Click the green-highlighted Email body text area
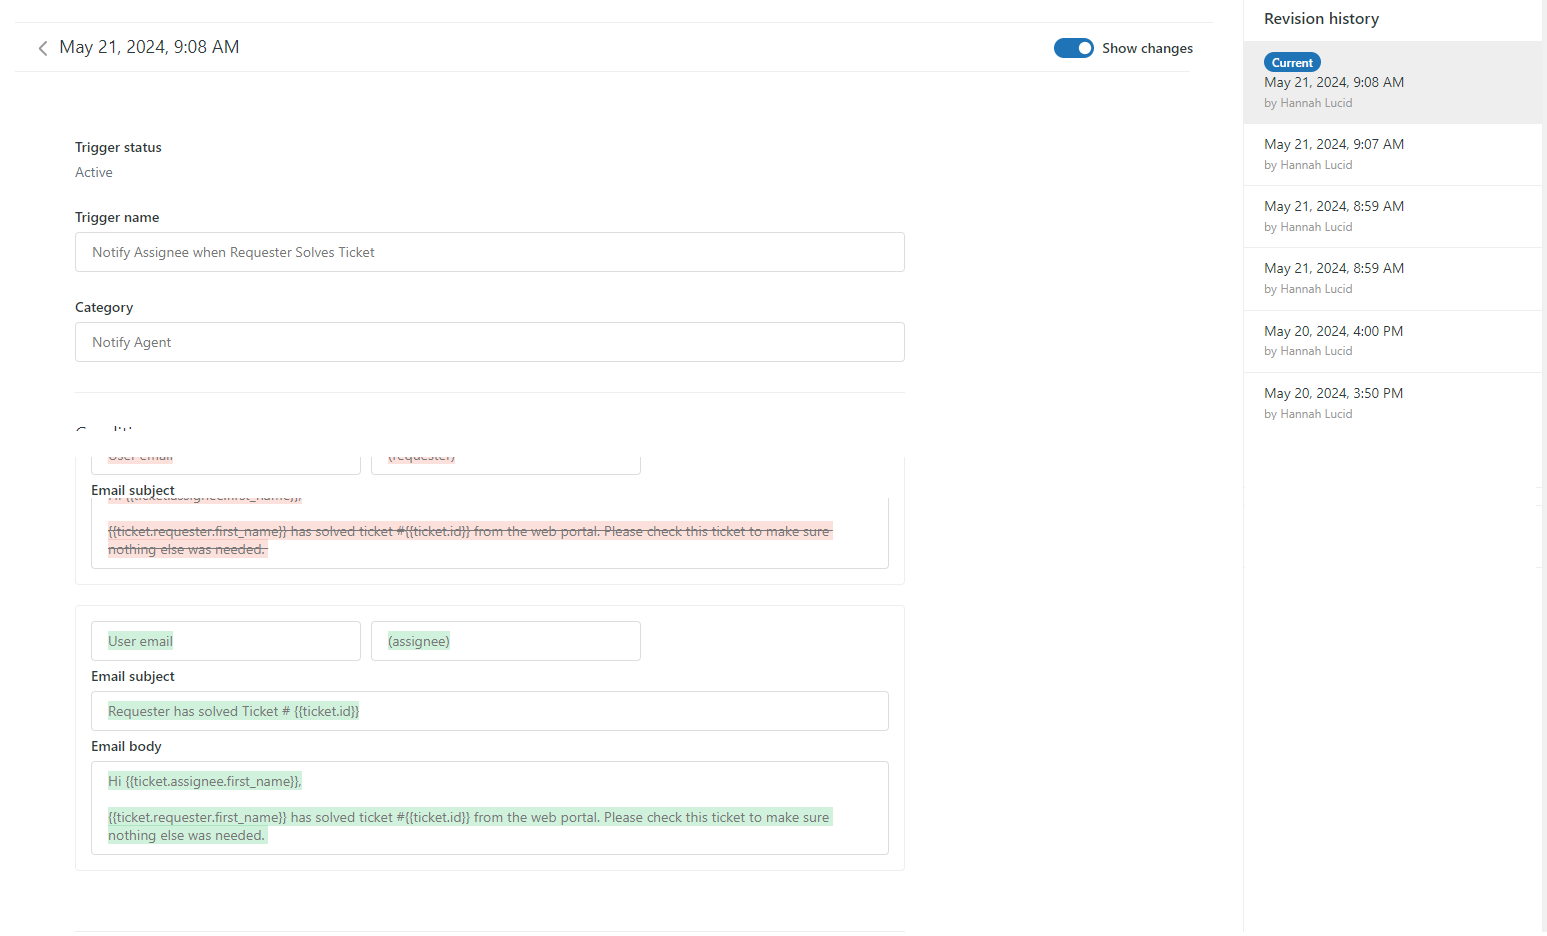Screen dimensions: 1547x936 (489, 808)
